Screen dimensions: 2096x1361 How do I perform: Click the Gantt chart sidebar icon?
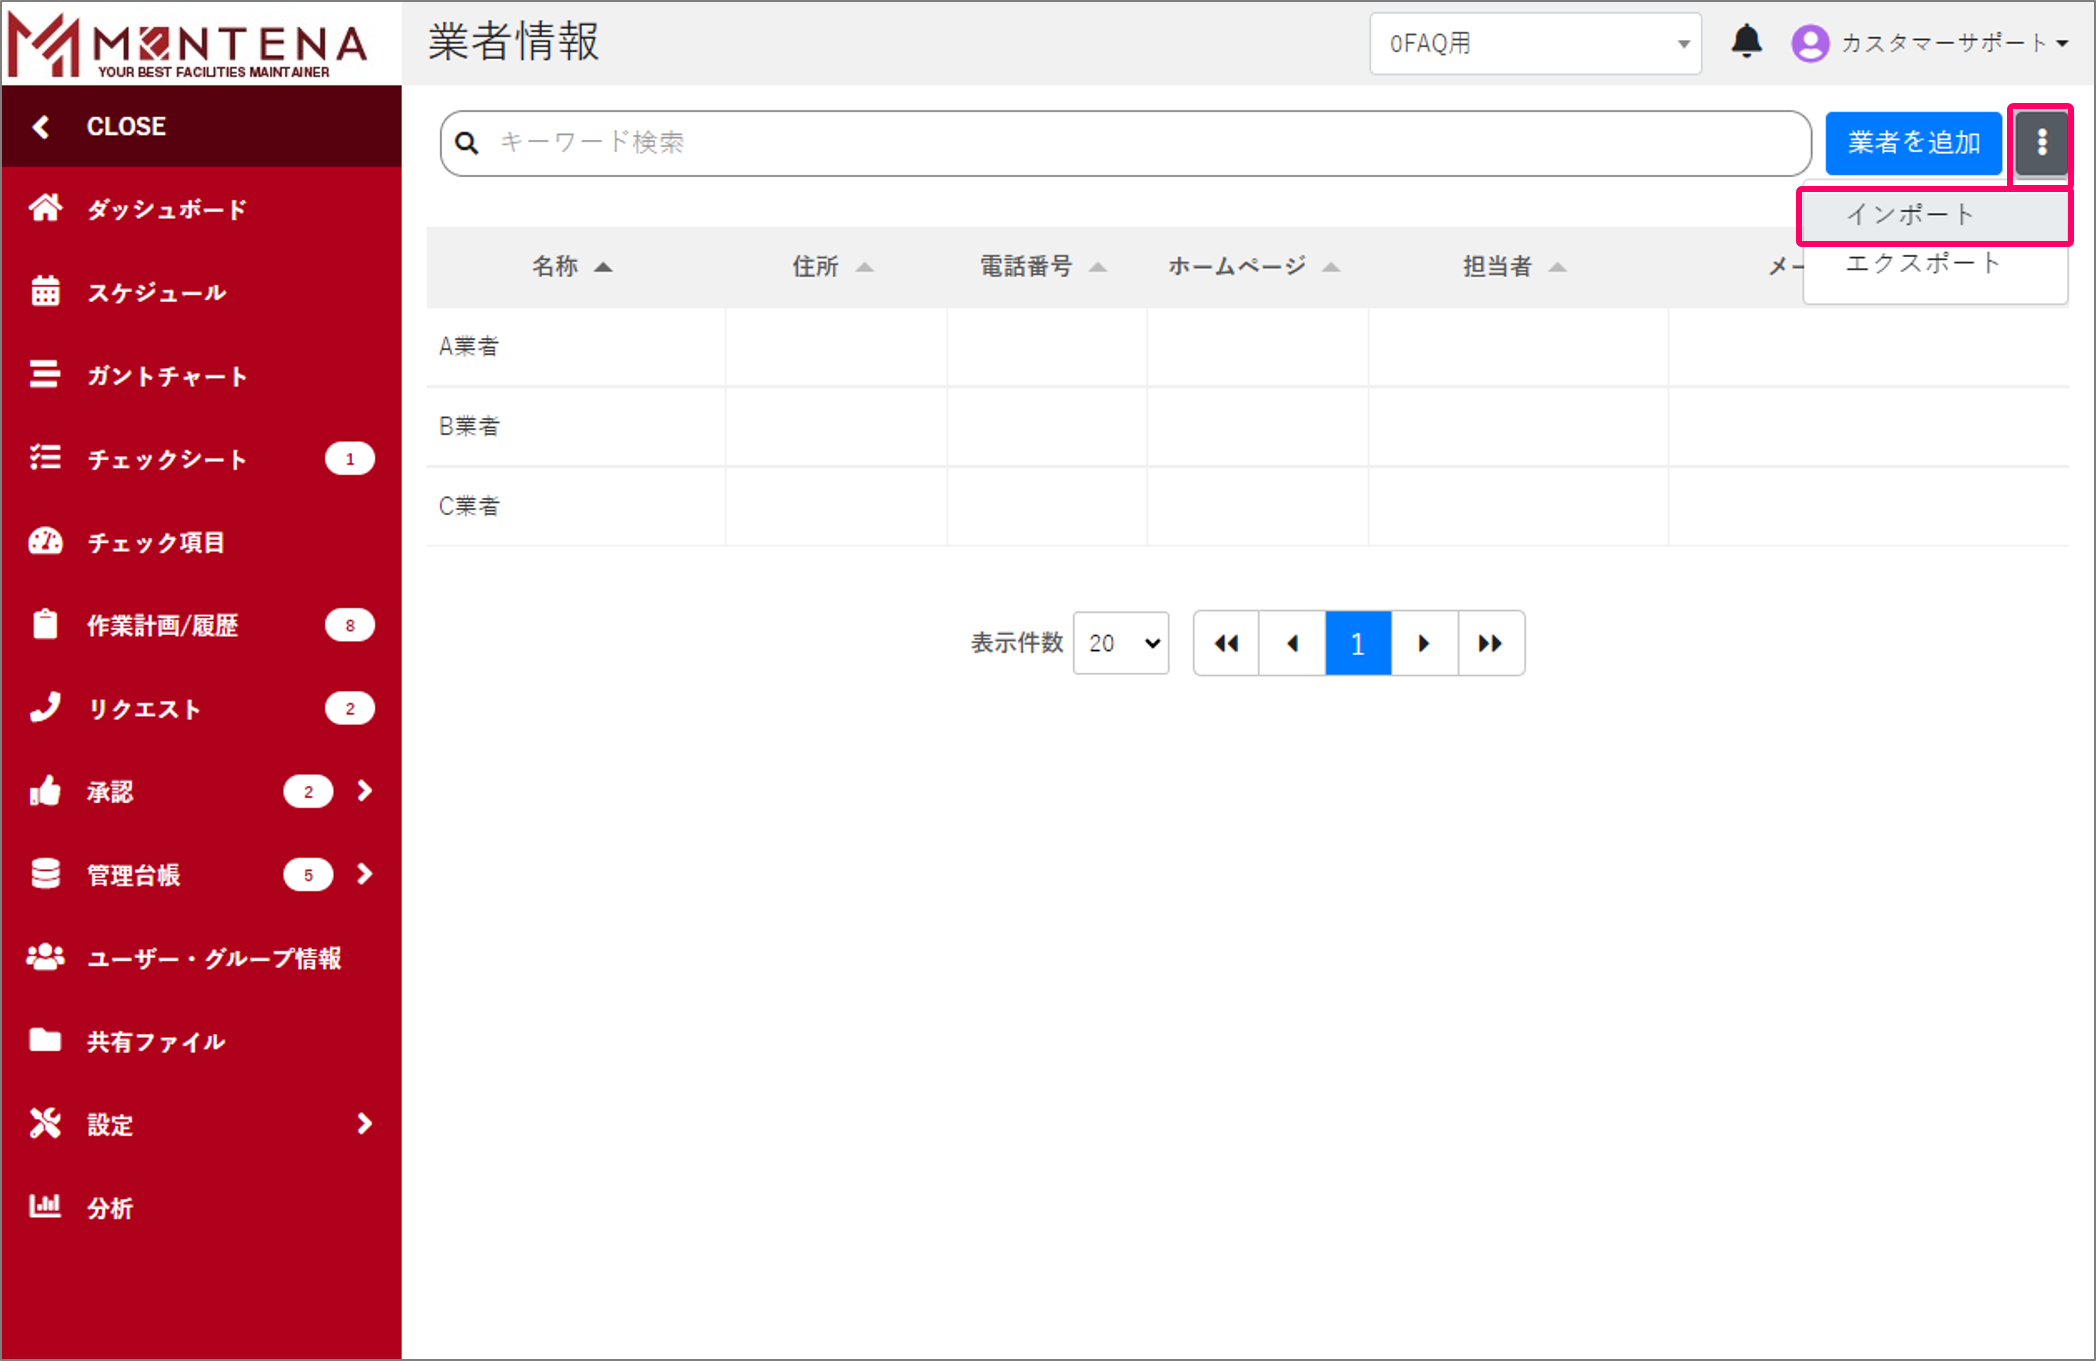click(x=45, y=375)
